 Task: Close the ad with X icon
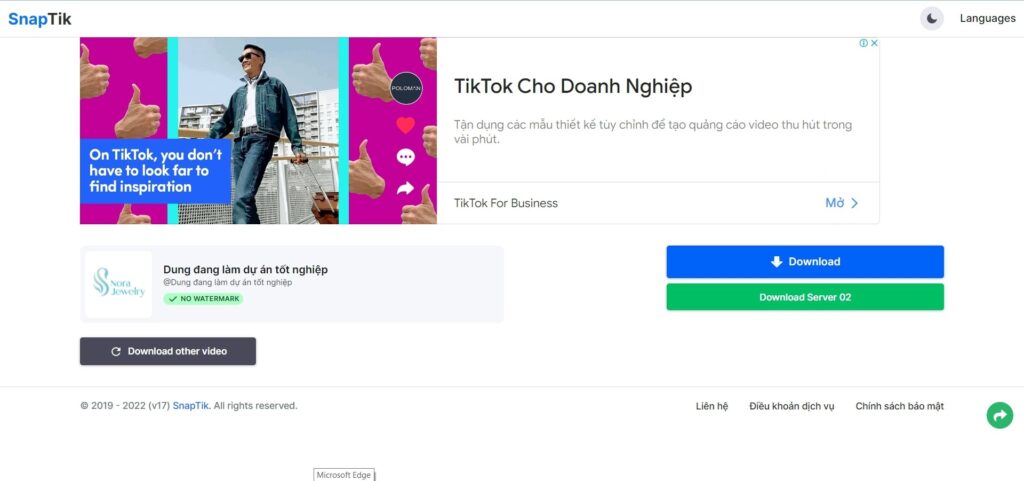(x=874, y=43)
